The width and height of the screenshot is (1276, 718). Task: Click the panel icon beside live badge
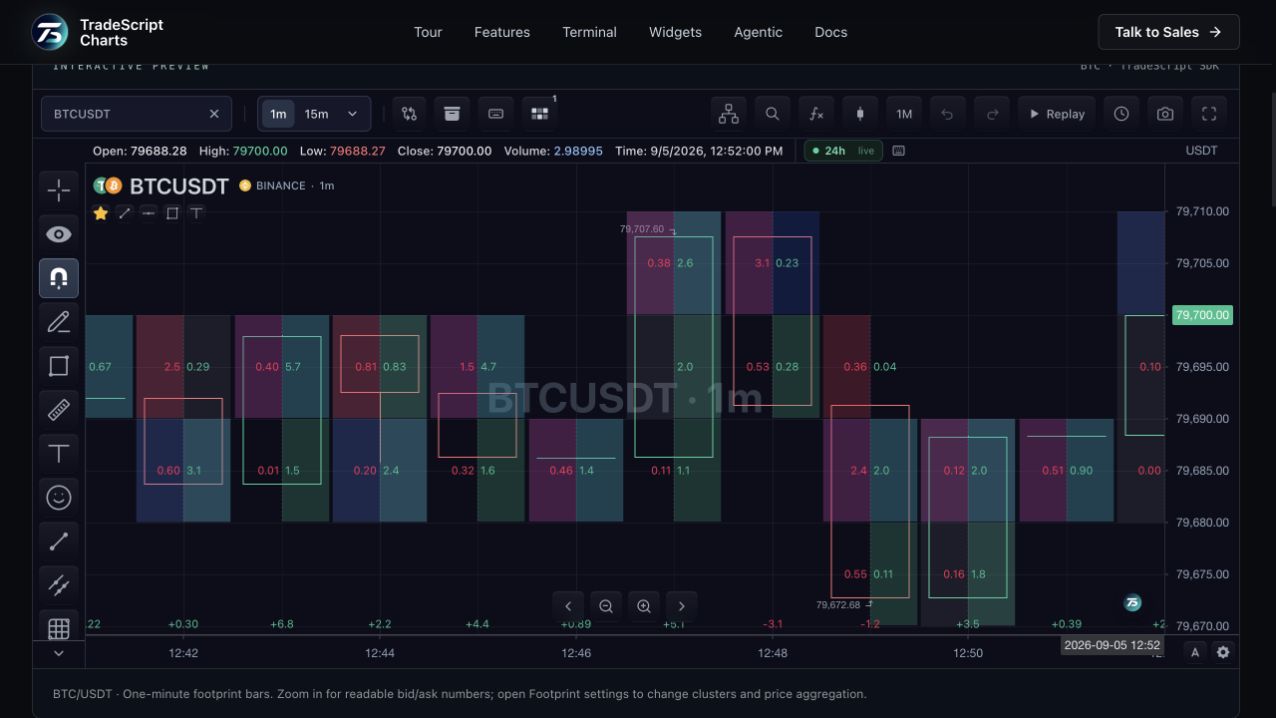coord(898,151)
